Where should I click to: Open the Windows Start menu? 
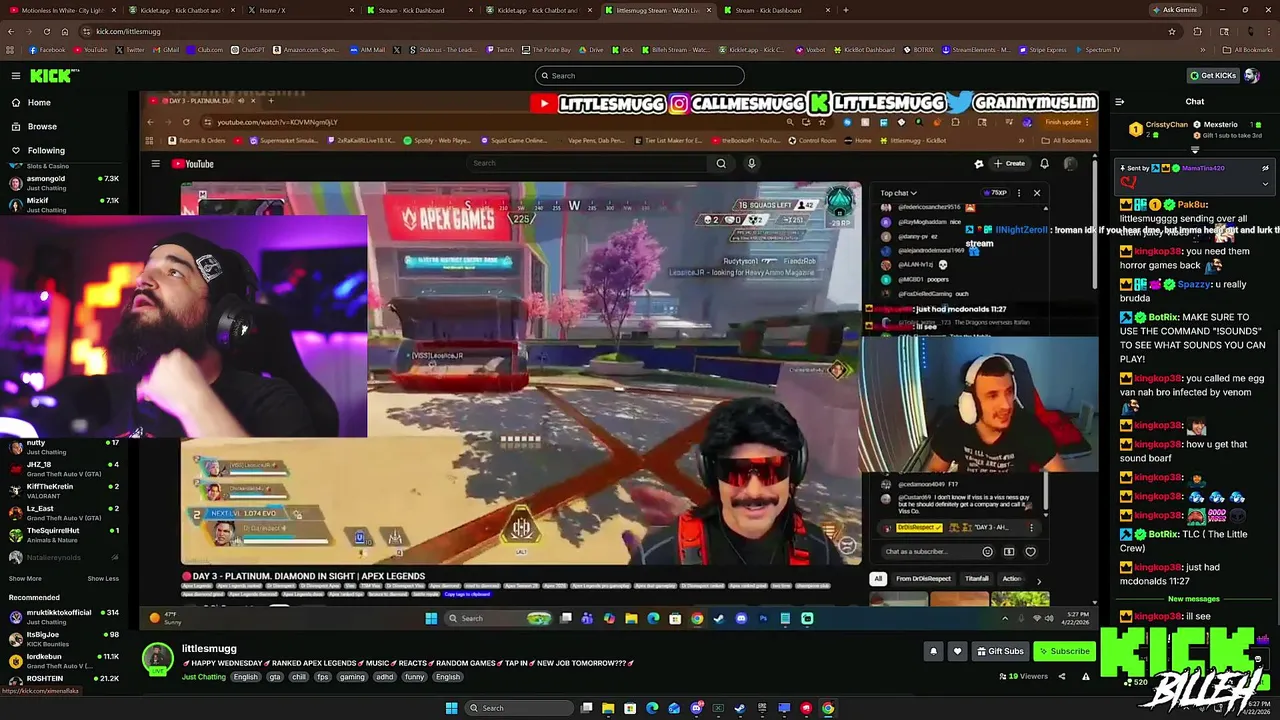451,708
